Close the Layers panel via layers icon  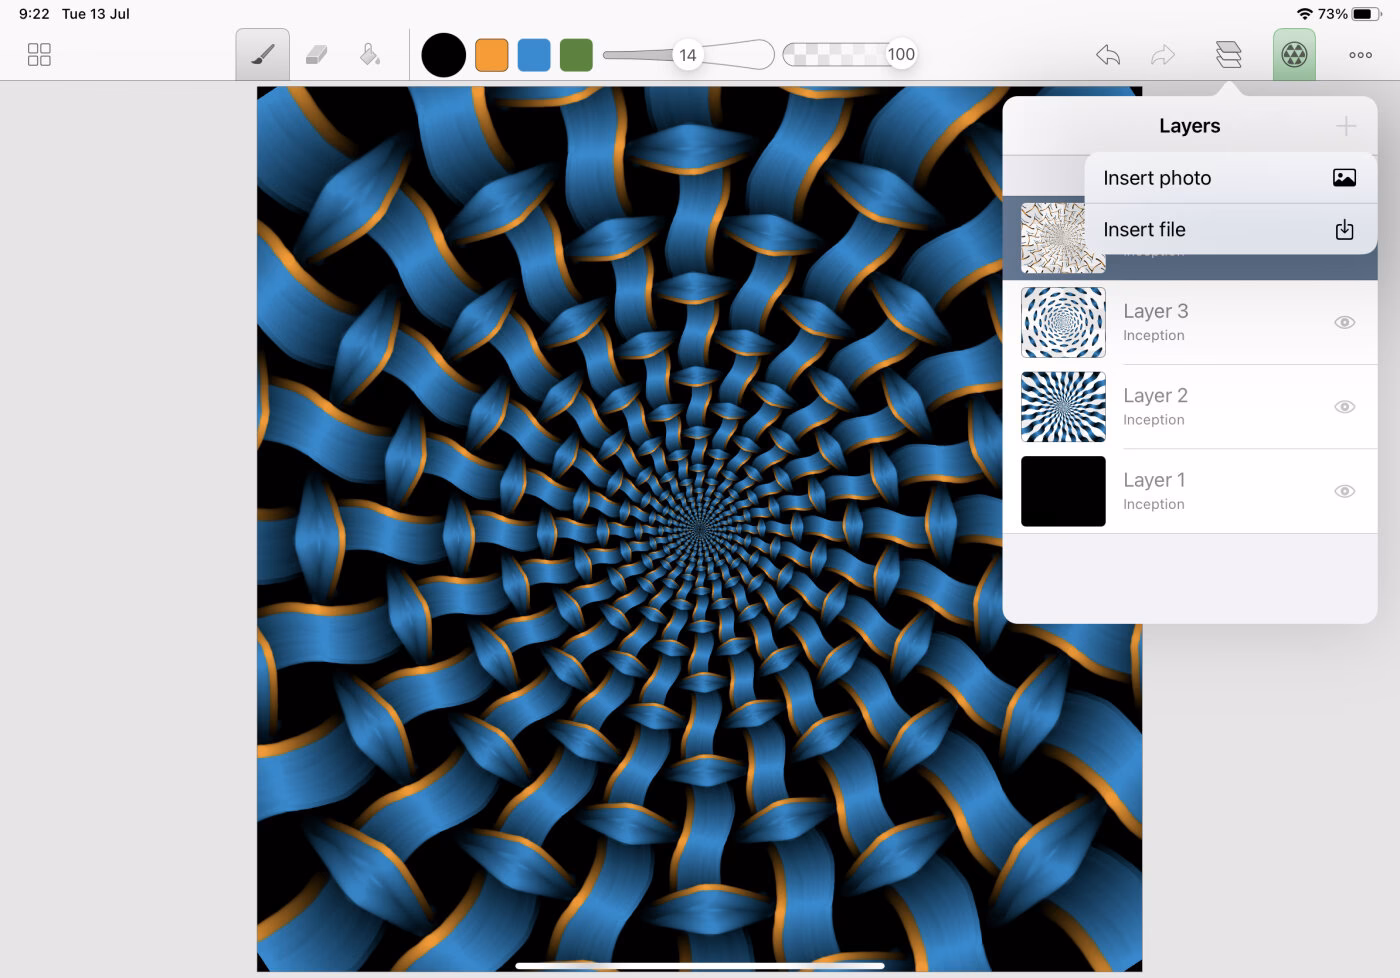coord(1229,55)
